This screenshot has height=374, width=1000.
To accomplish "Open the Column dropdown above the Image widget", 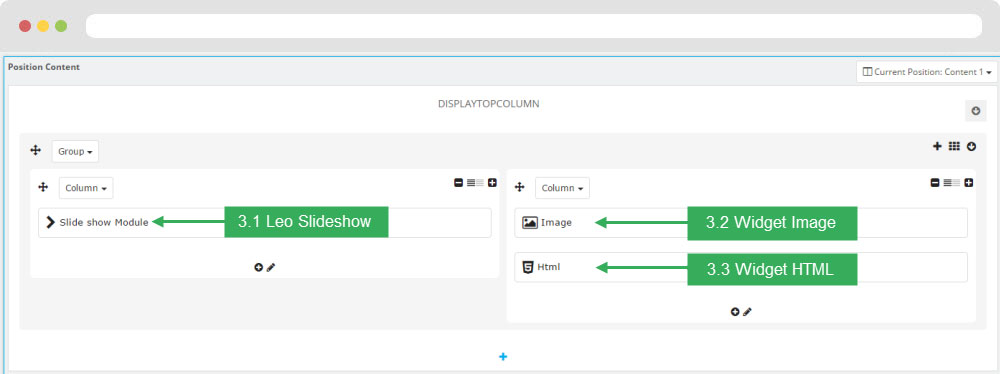I will tap(562, 188).
